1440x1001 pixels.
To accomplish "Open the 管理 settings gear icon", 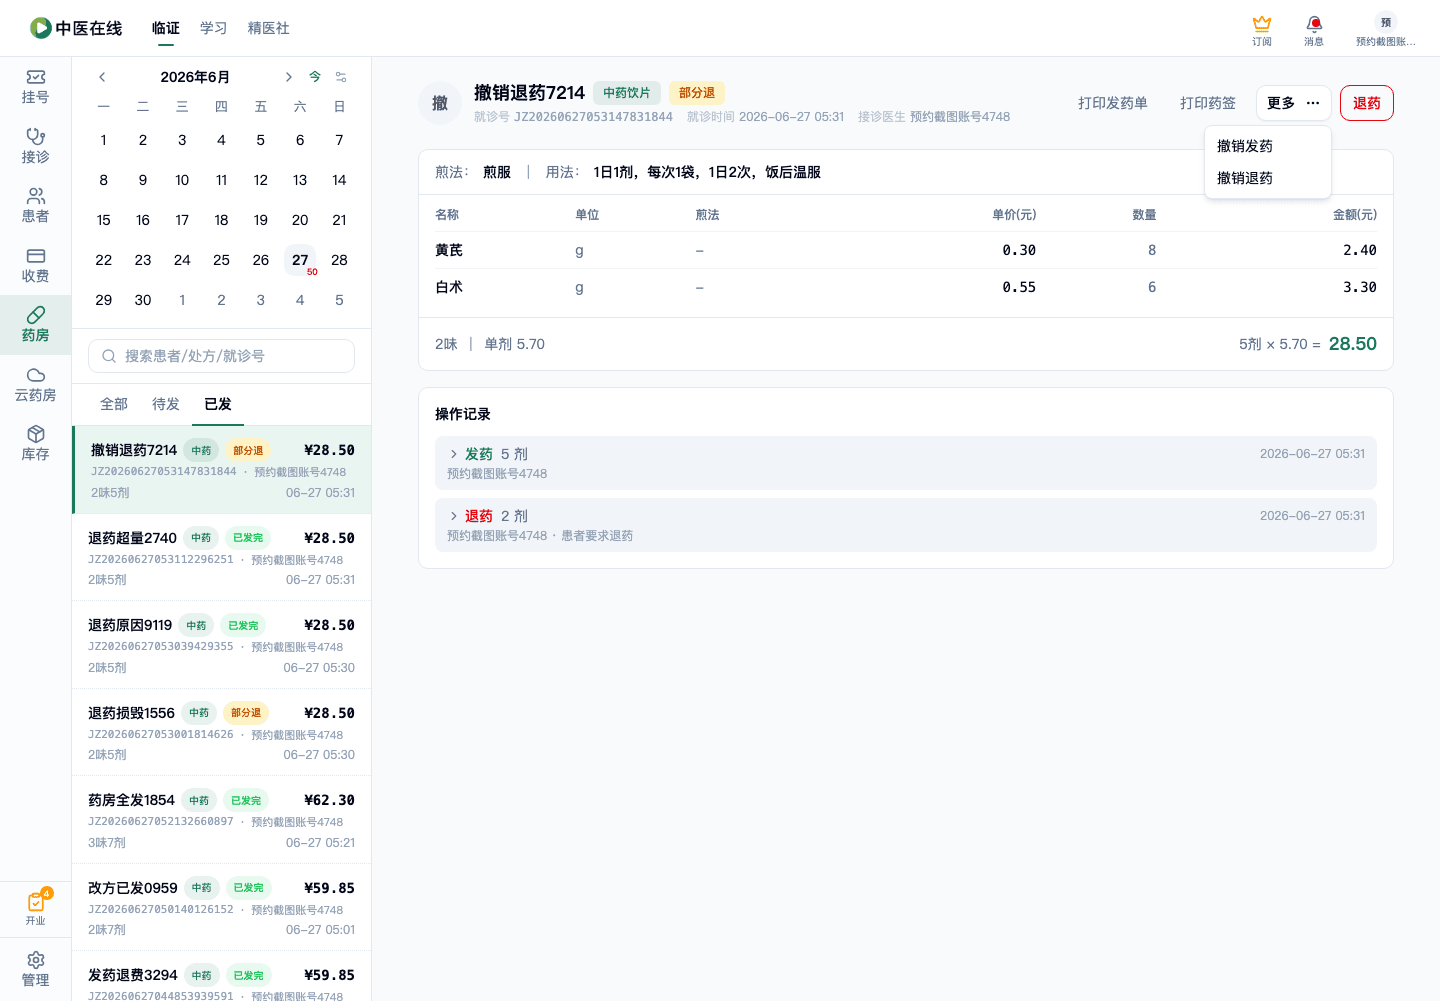I will pyautogui.click(x=35, y=969).
